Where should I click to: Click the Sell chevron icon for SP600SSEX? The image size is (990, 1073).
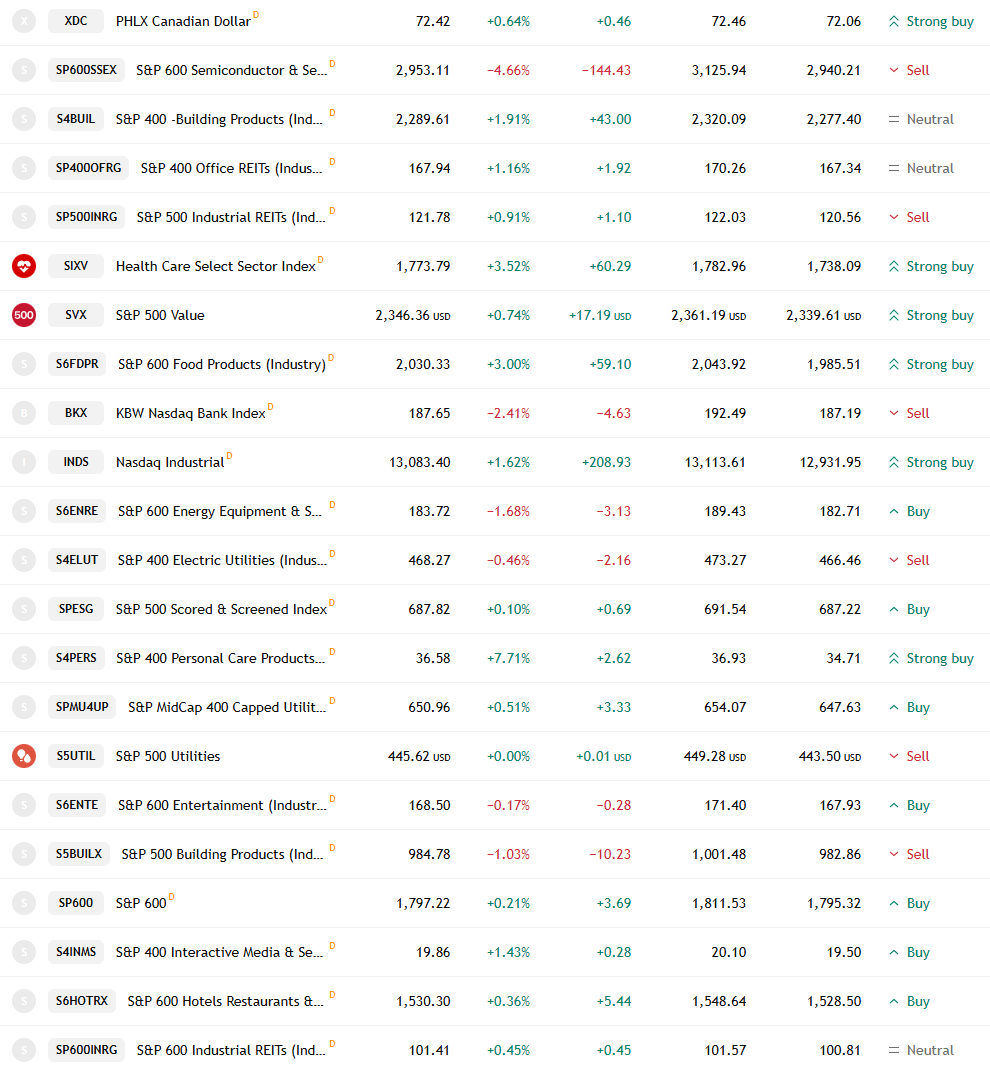[x=894, y=70]
